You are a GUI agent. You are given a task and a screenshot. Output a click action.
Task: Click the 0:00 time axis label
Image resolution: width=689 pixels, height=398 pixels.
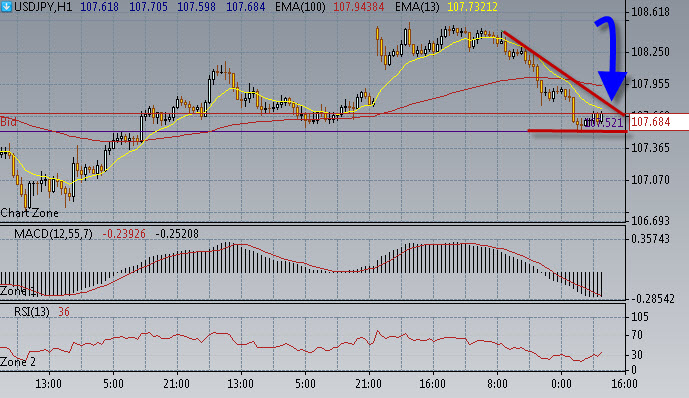tap(561, 384)
